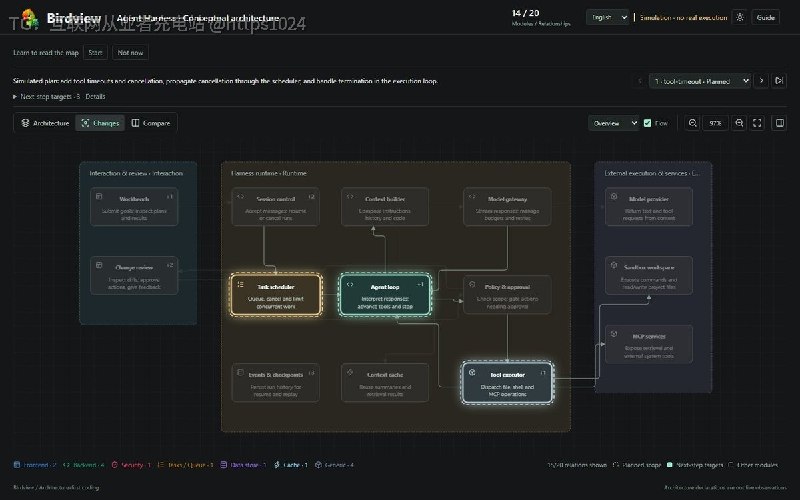The image size is (800, 500).
Task: Open the tool-timeout Planned step dropdown
Action: tap(699, 81)
